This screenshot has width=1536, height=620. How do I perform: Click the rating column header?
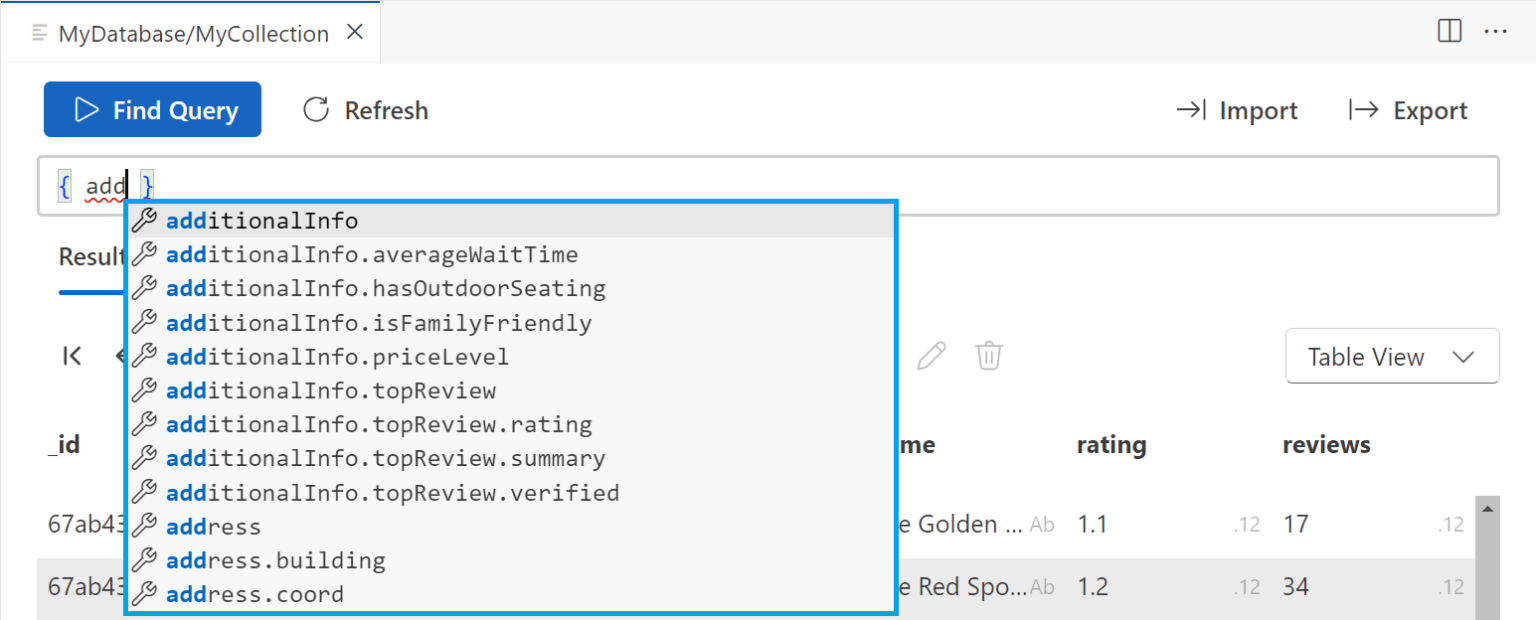click(1111, 445)
